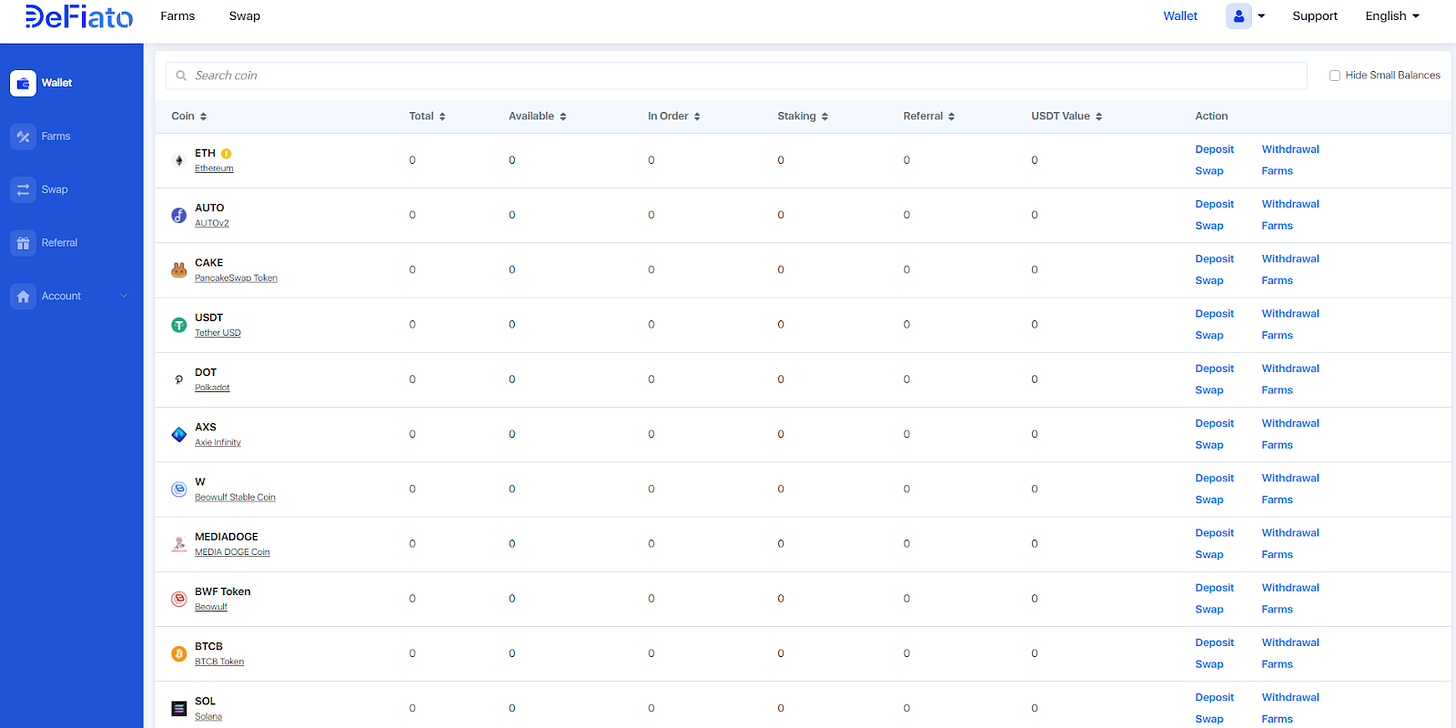Open Support in top navigation
The height and width of the screenshot is (728, 1456).
click(x=1315, y=16)
